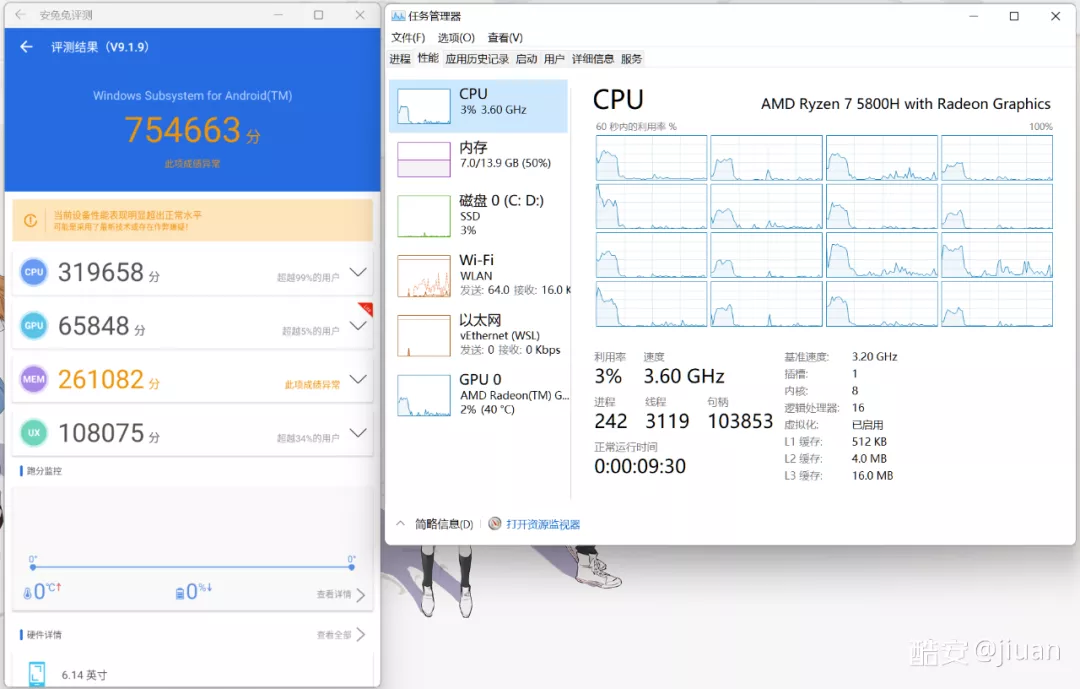The height and width of the screenshot is (689, 1080).
Task: Click the MEM score badge icon
Action: coord(34,379)
